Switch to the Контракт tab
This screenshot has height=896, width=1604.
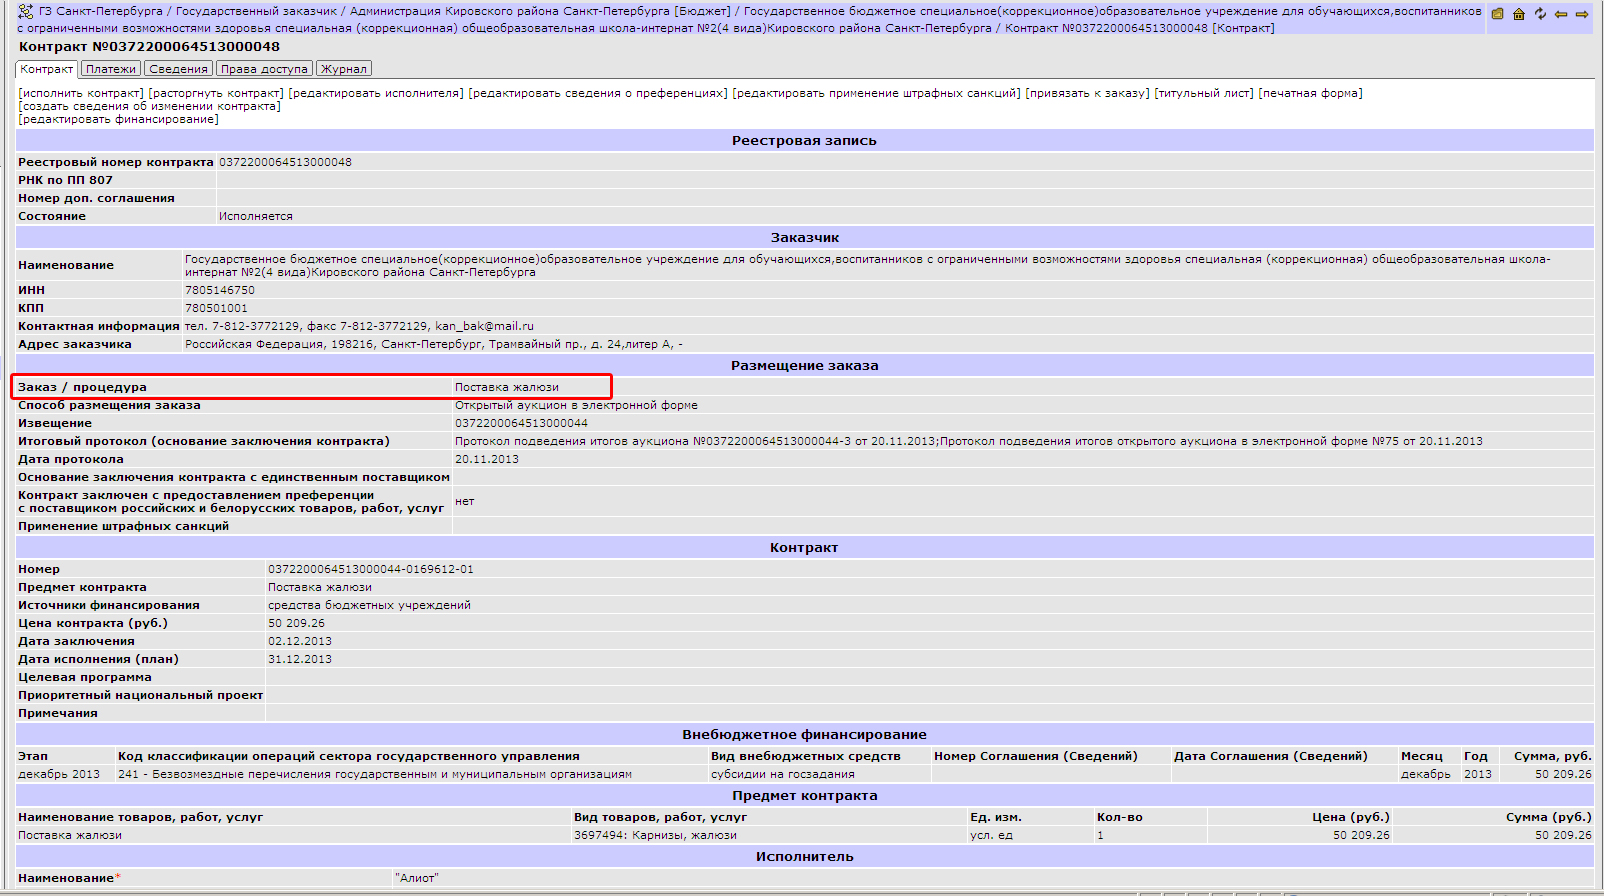point(47,69)
